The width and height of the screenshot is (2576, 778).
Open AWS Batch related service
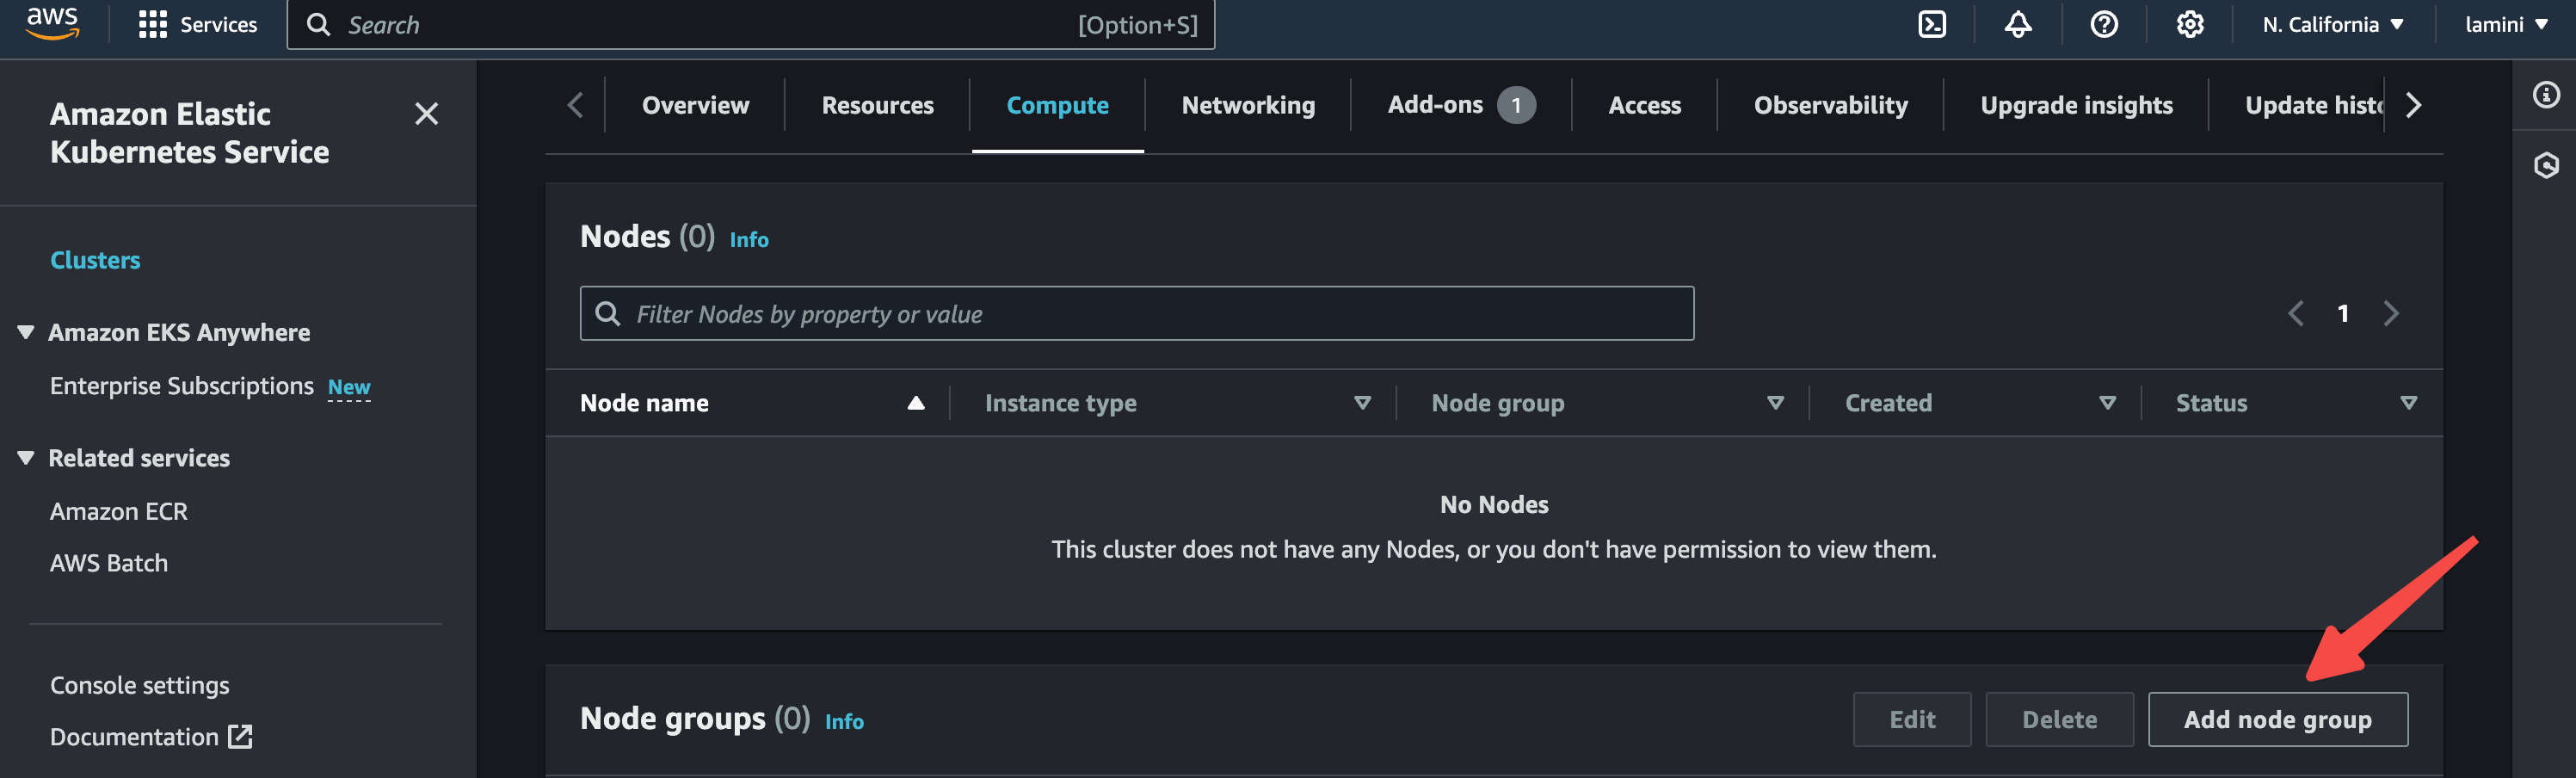[x=109, y=563]
